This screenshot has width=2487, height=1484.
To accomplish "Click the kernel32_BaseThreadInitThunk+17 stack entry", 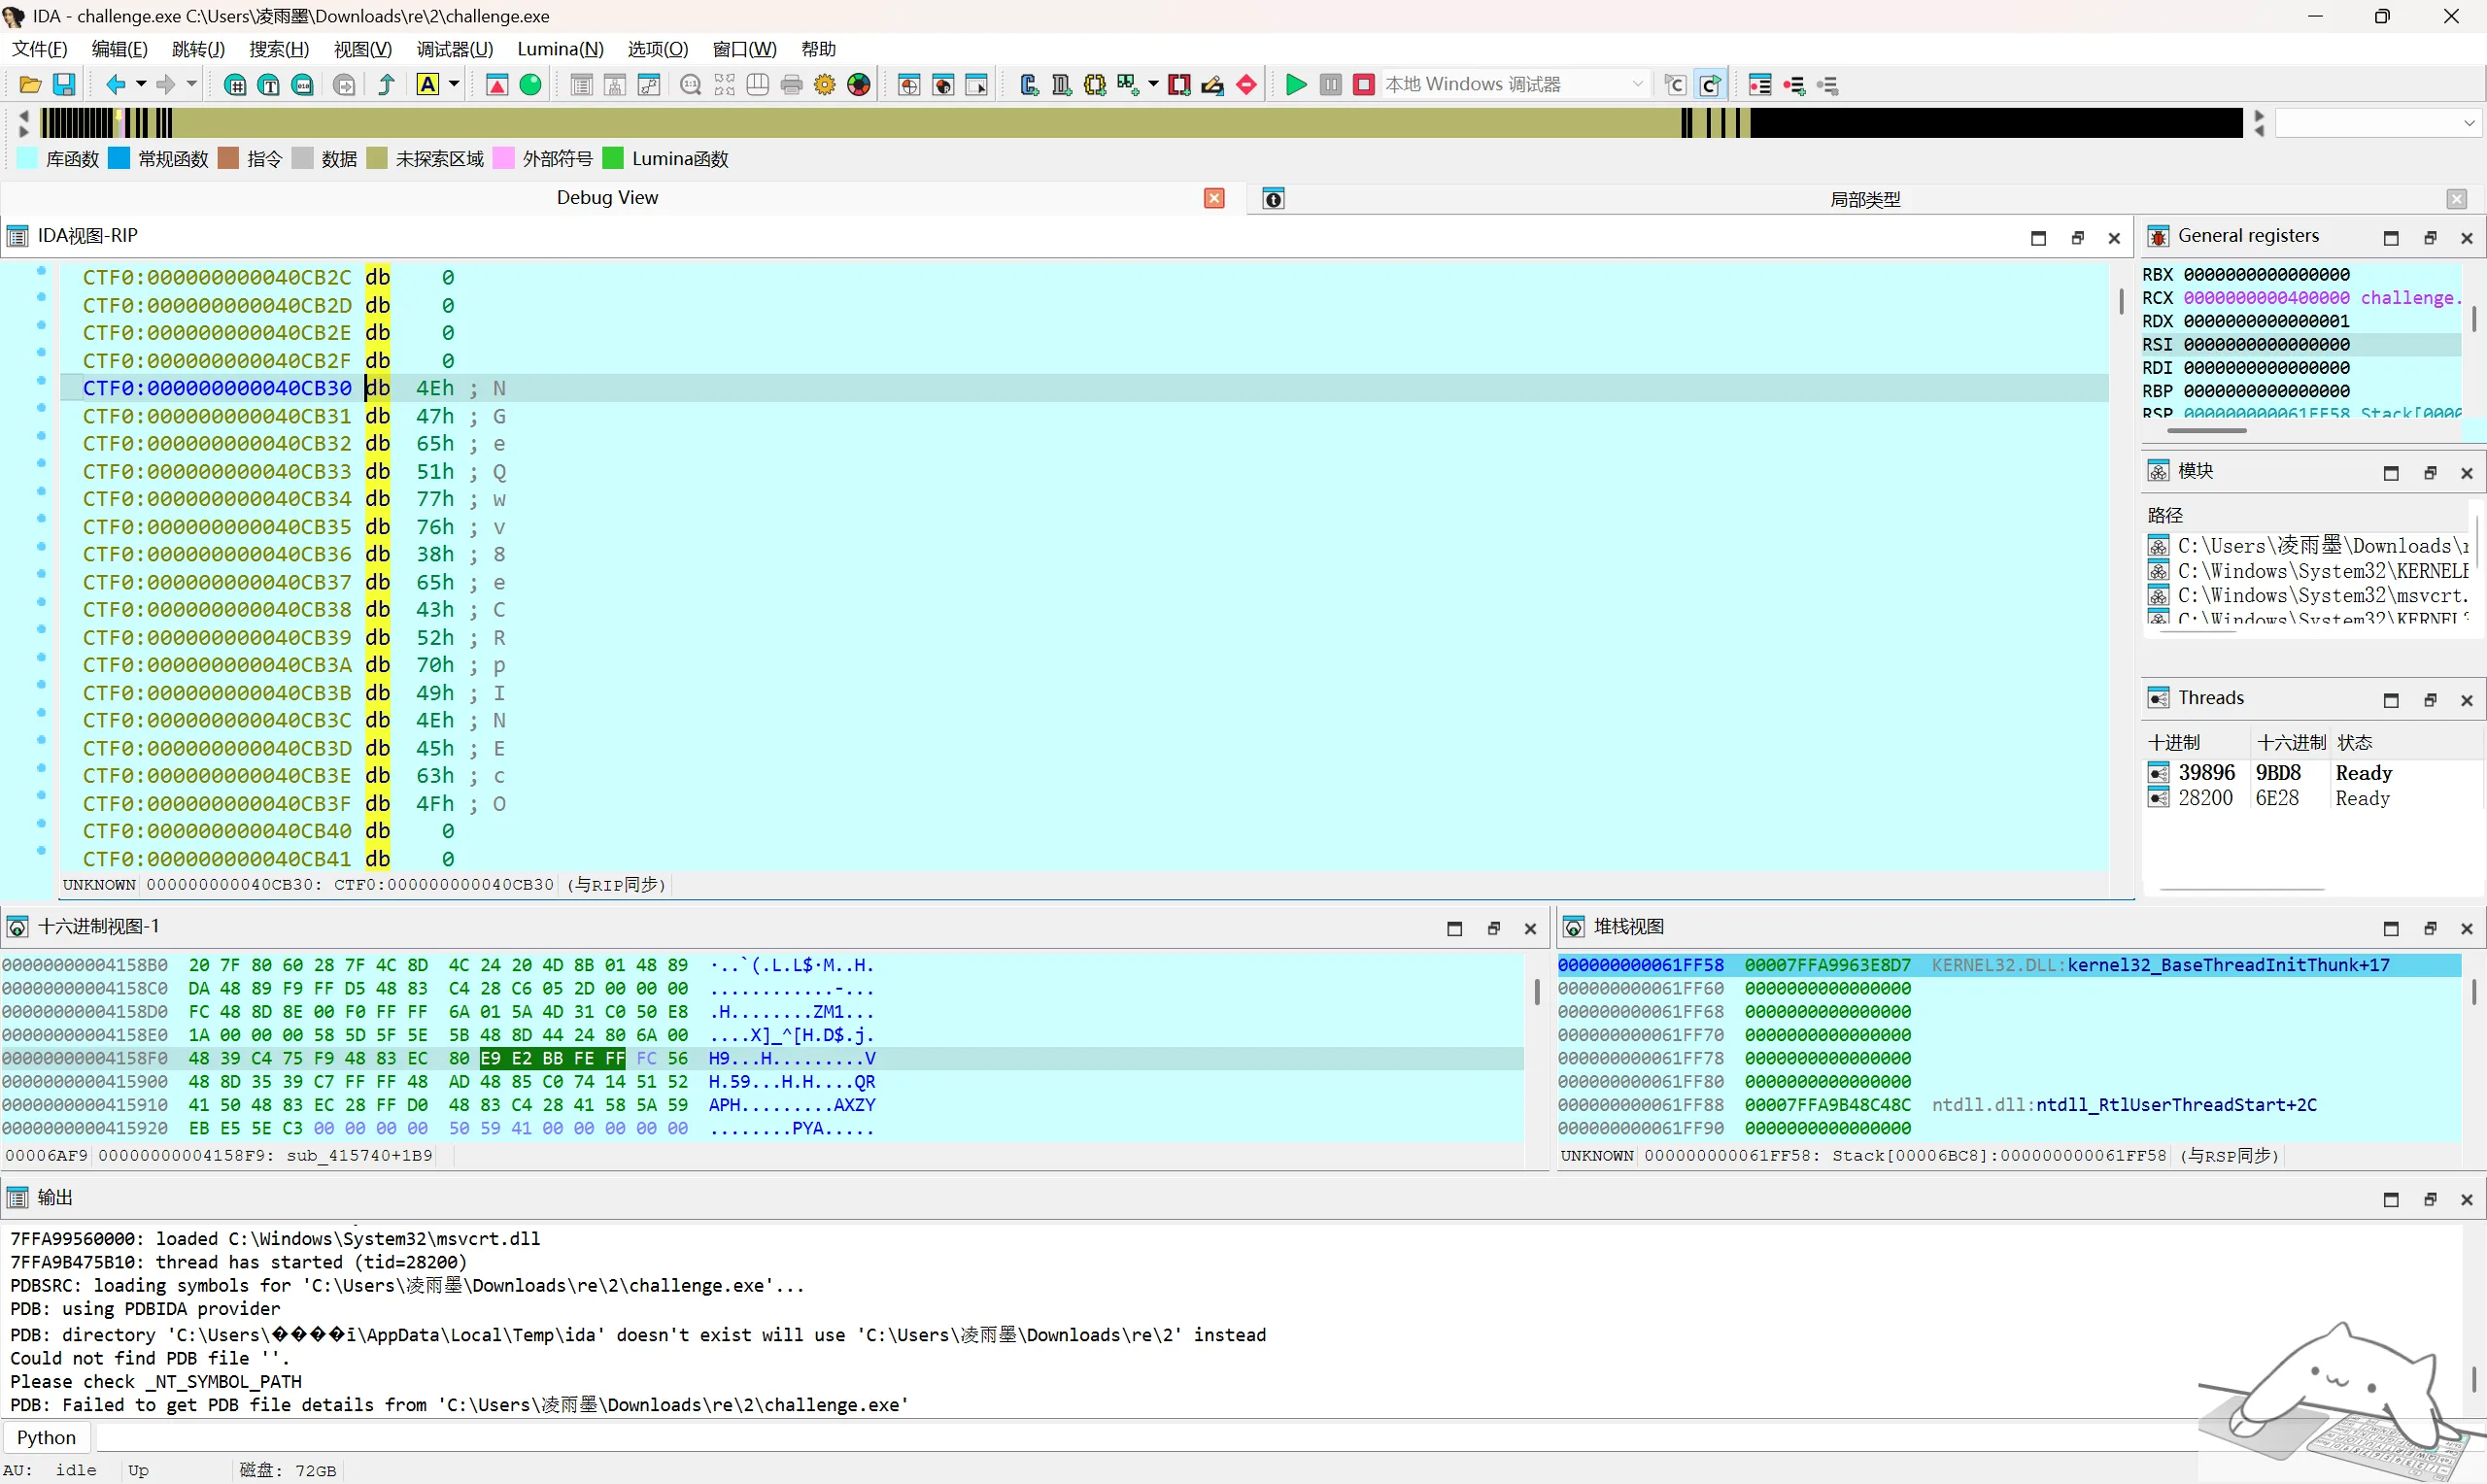I will pos(2227,965).
